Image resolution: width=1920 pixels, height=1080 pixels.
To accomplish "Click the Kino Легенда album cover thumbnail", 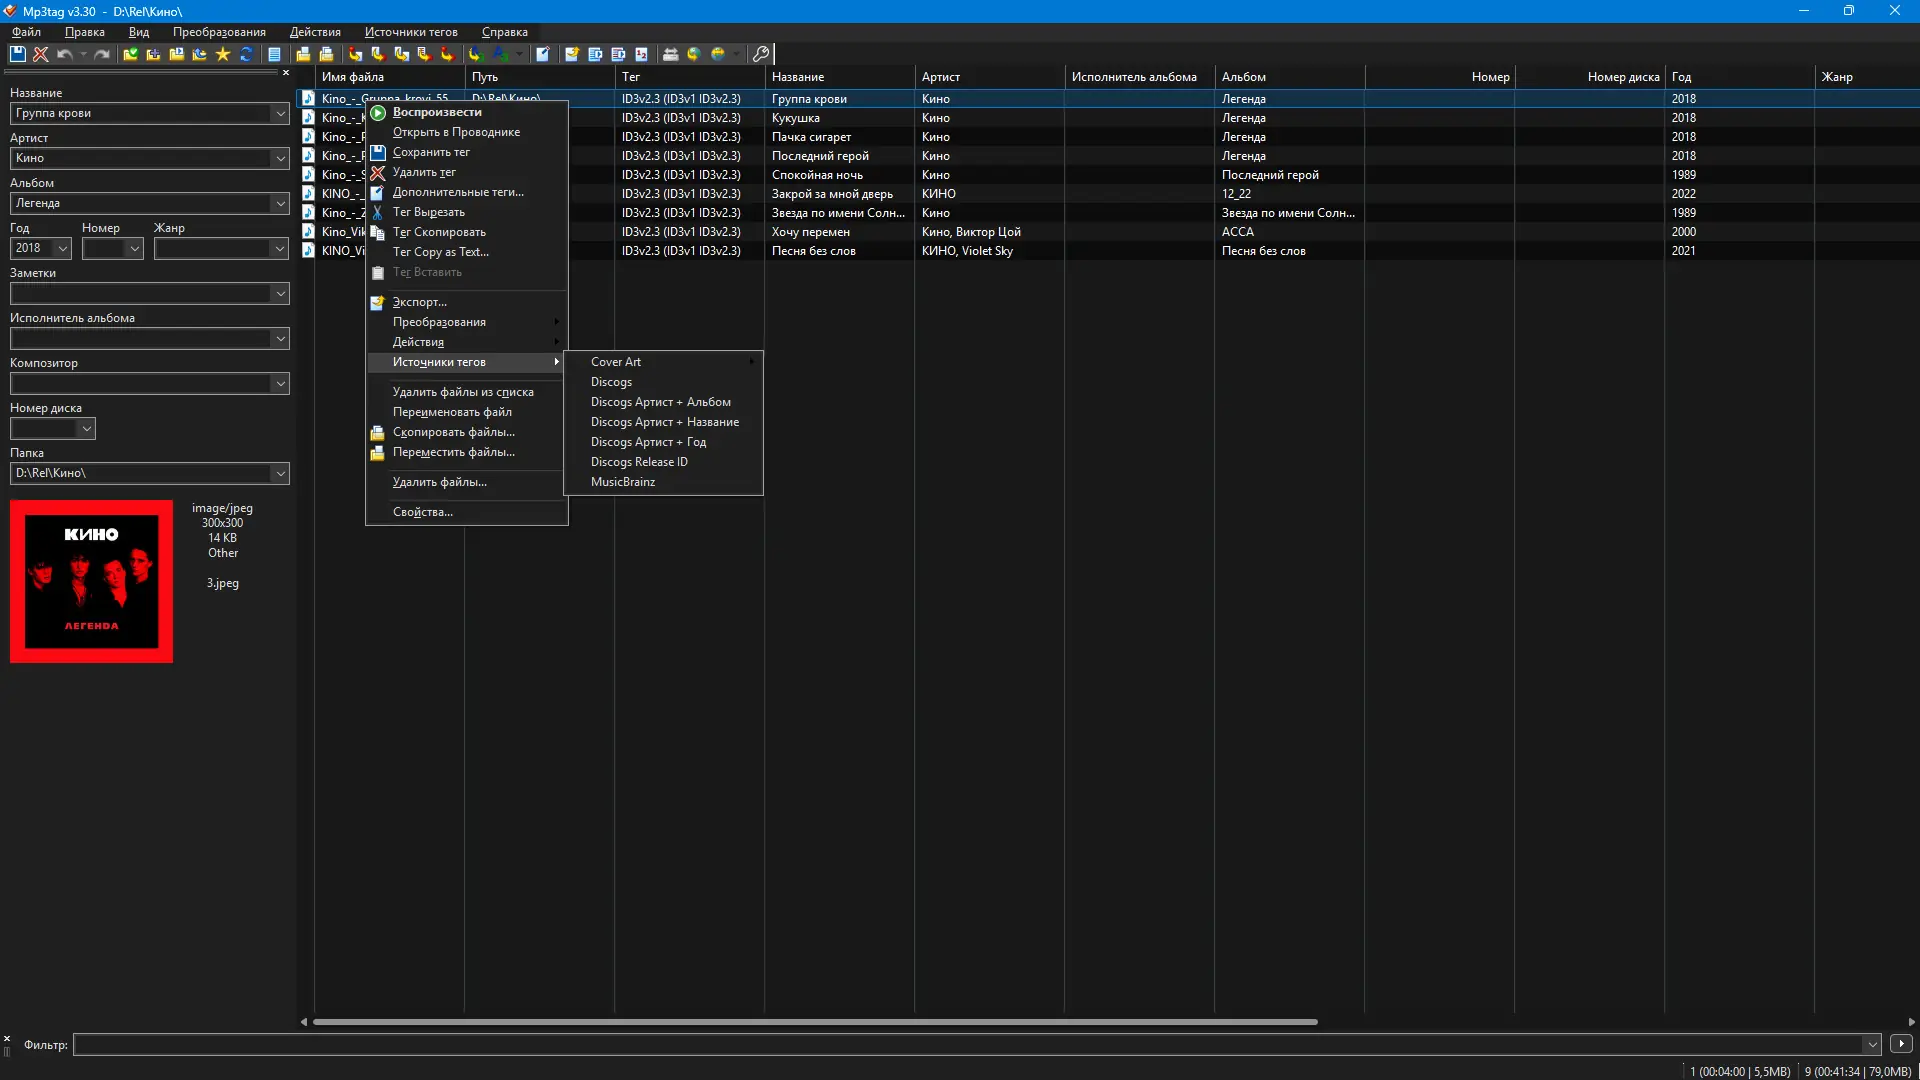I will (91, 581).
